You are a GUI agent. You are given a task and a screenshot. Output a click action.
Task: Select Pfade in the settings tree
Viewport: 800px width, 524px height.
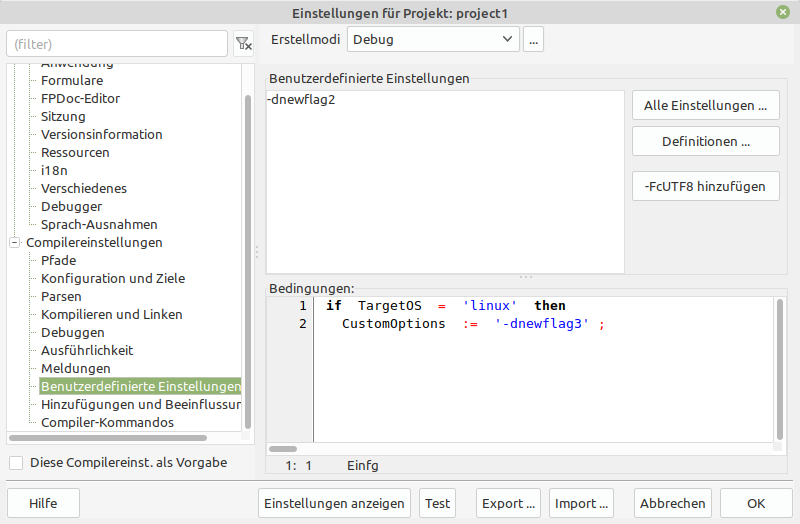point(58,260)
